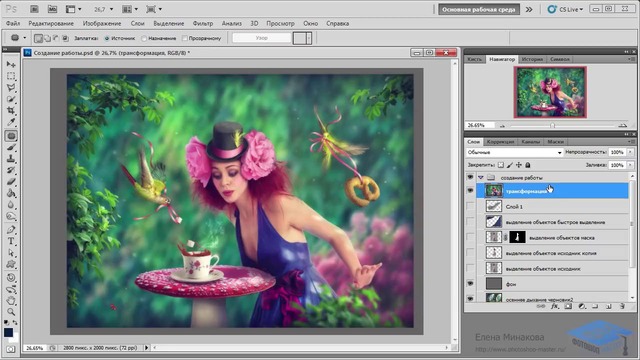Open the blend mode Обычные dropdown

514,152
